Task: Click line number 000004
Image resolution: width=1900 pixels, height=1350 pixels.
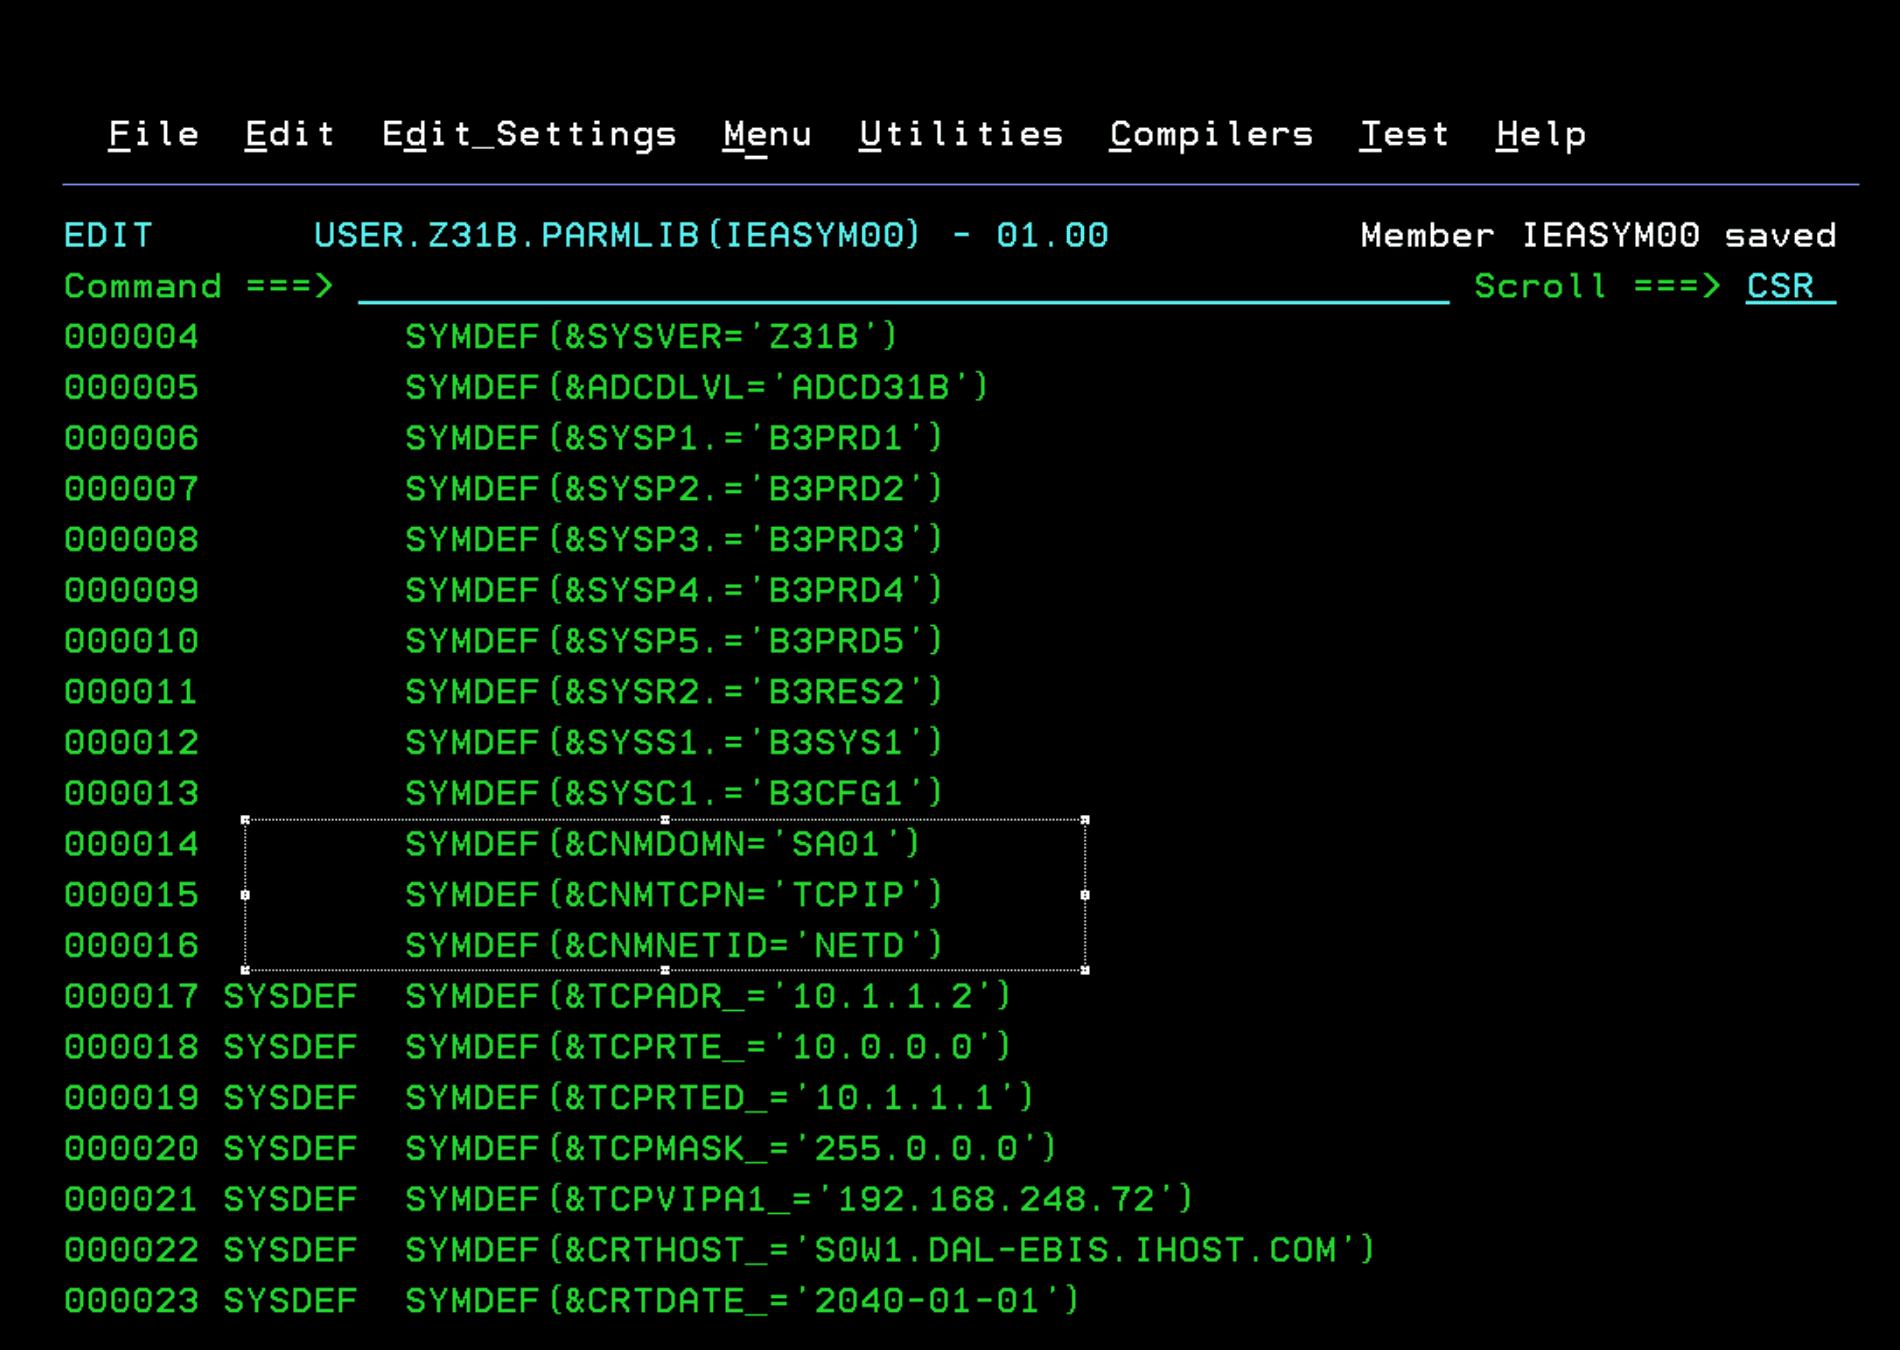Action: pos(130,337)
